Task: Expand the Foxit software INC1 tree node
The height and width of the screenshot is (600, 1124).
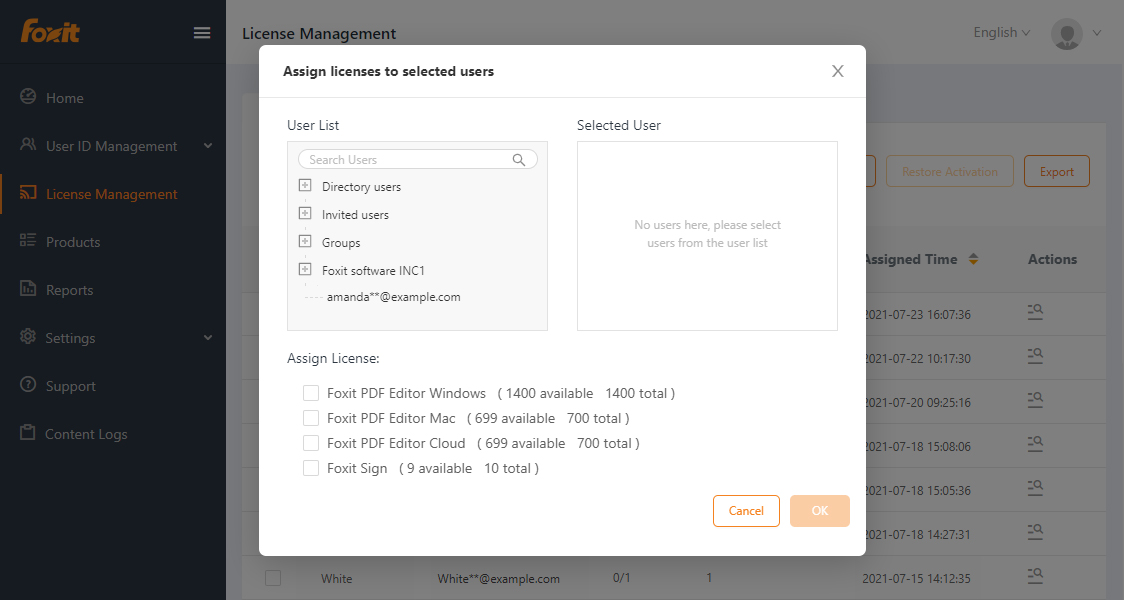Action: tap(305, 270)
